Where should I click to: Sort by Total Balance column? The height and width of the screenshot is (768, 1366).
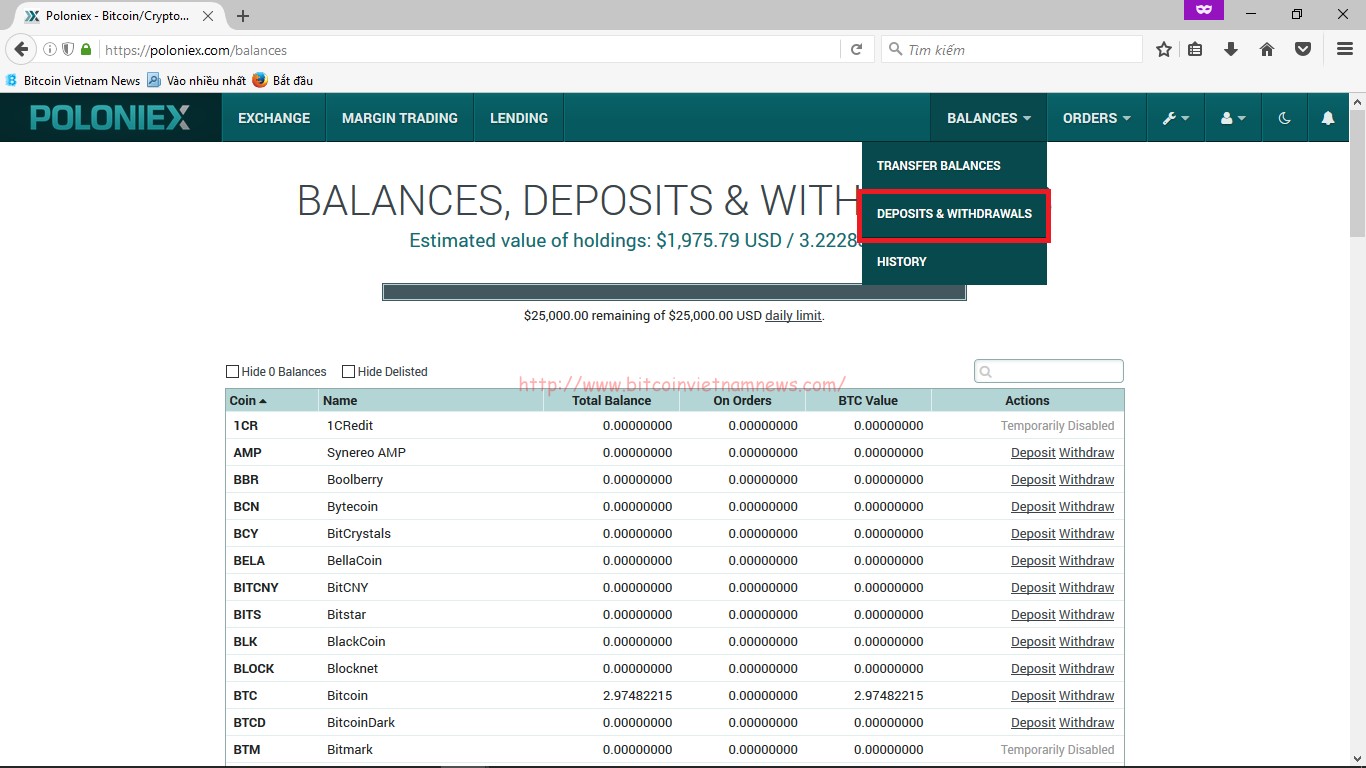[x=611, y=400]
